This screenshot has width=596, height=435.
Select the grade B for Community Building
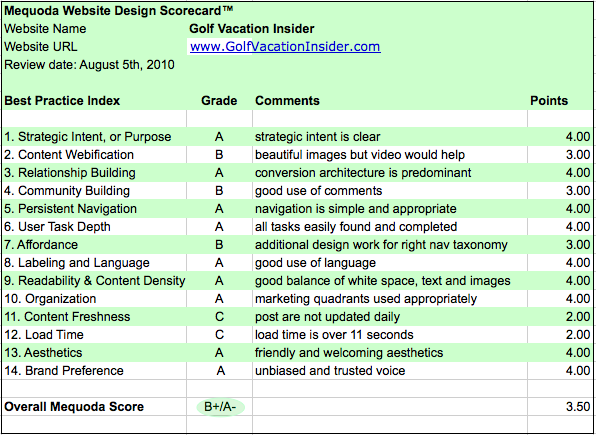point(219,191)
